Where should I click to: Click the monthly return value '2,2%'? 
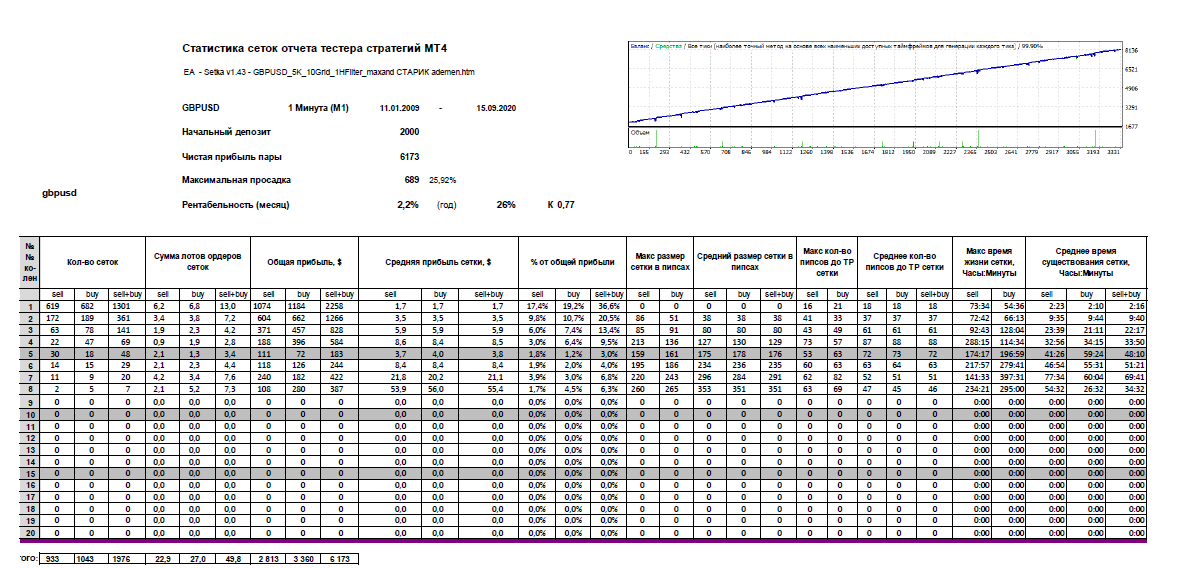(409, 205)
